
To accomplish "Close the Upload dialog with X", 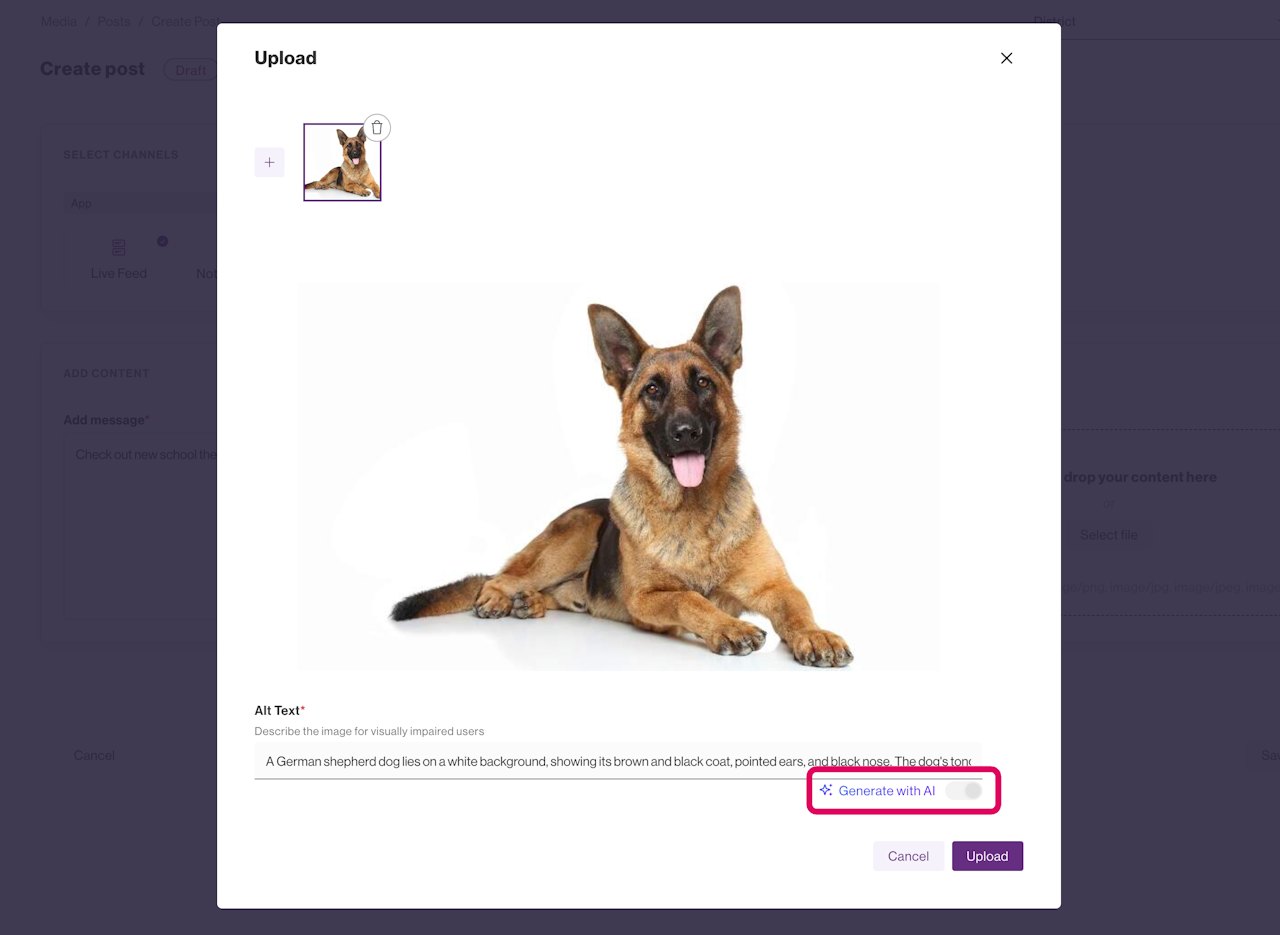I will tap(1007, 58).
